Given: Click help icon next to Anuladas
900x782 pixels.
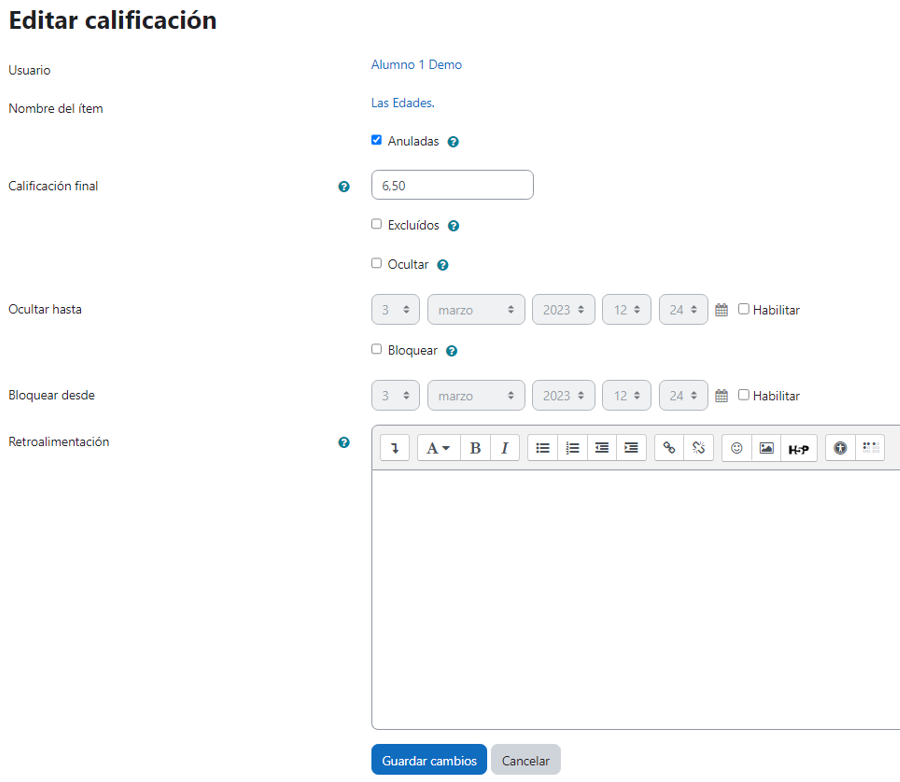Looking at the screenshot, I should (453, 142).
